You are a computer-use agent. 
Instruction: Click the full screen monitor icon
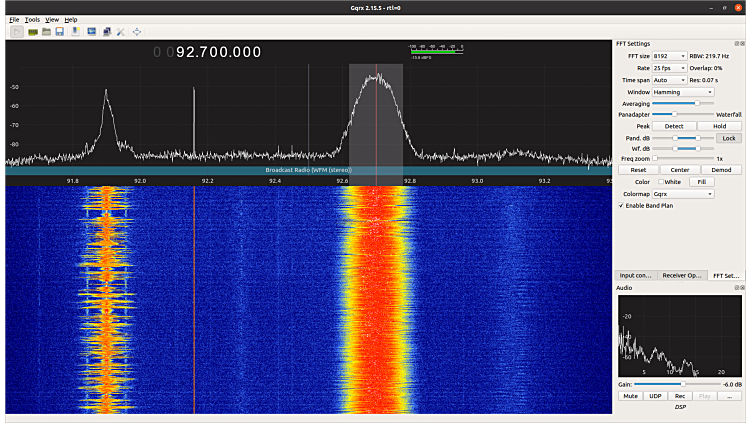(x=92, y=31)
